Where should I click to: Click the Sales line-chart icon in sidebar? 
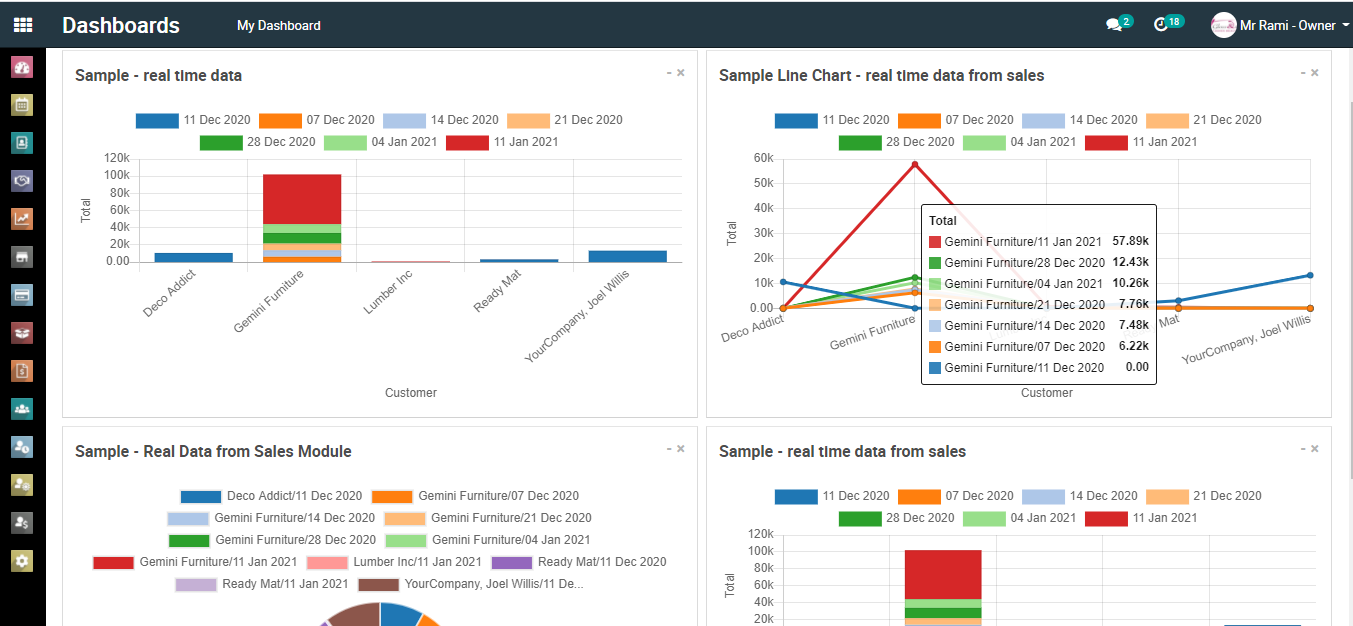point(22,218)
